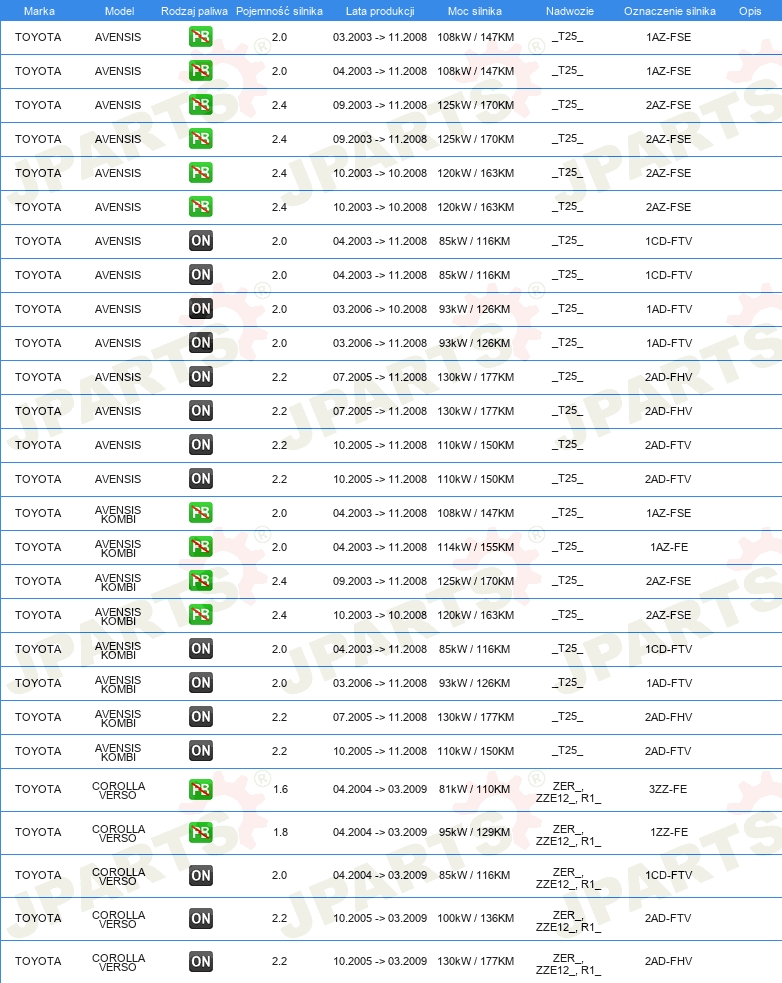Select the 1ZZ-FE engine code cell
This screenshot has height=983, width=782.
[669, 833]
